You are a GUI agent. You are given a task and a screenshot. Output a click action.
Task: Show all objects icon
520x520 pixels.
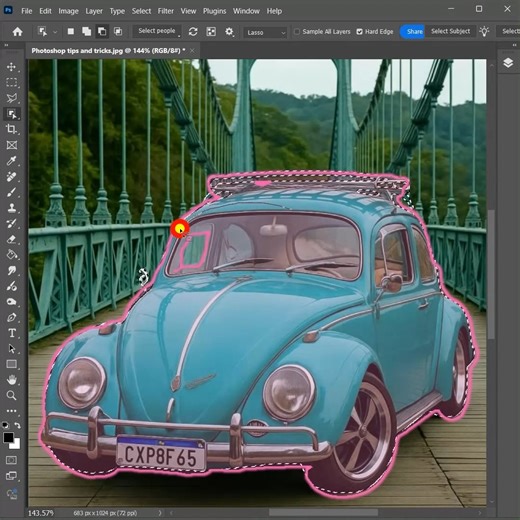[211, 32]
